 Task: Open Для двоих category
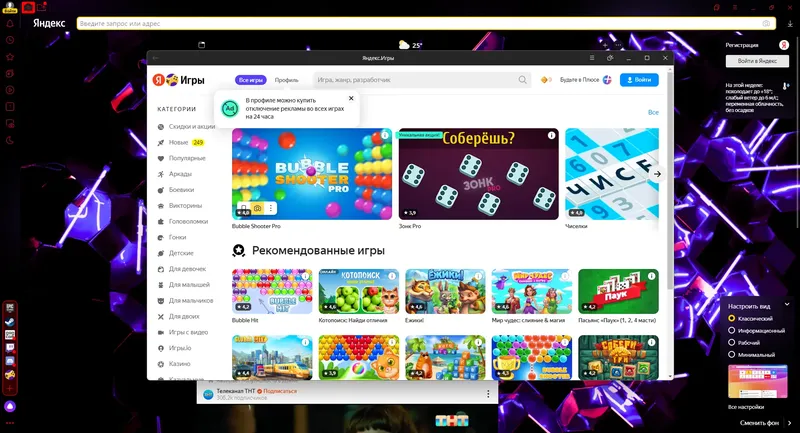(x=179, y=316)
